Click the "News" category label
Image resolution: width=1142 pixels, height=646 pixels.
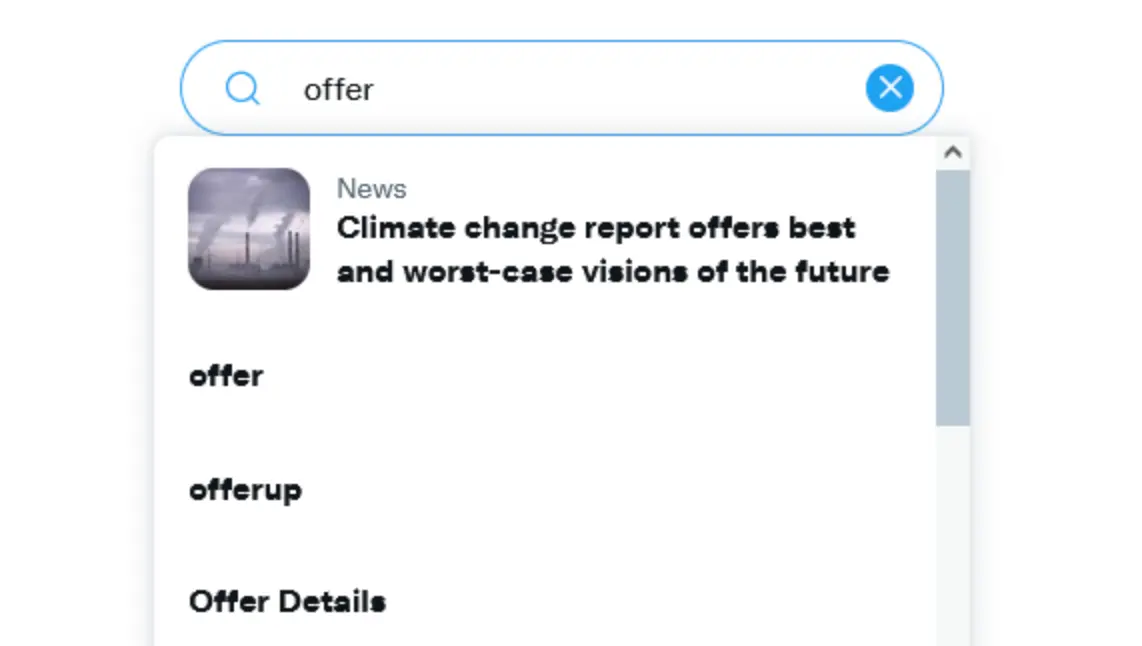click(371, 188)
